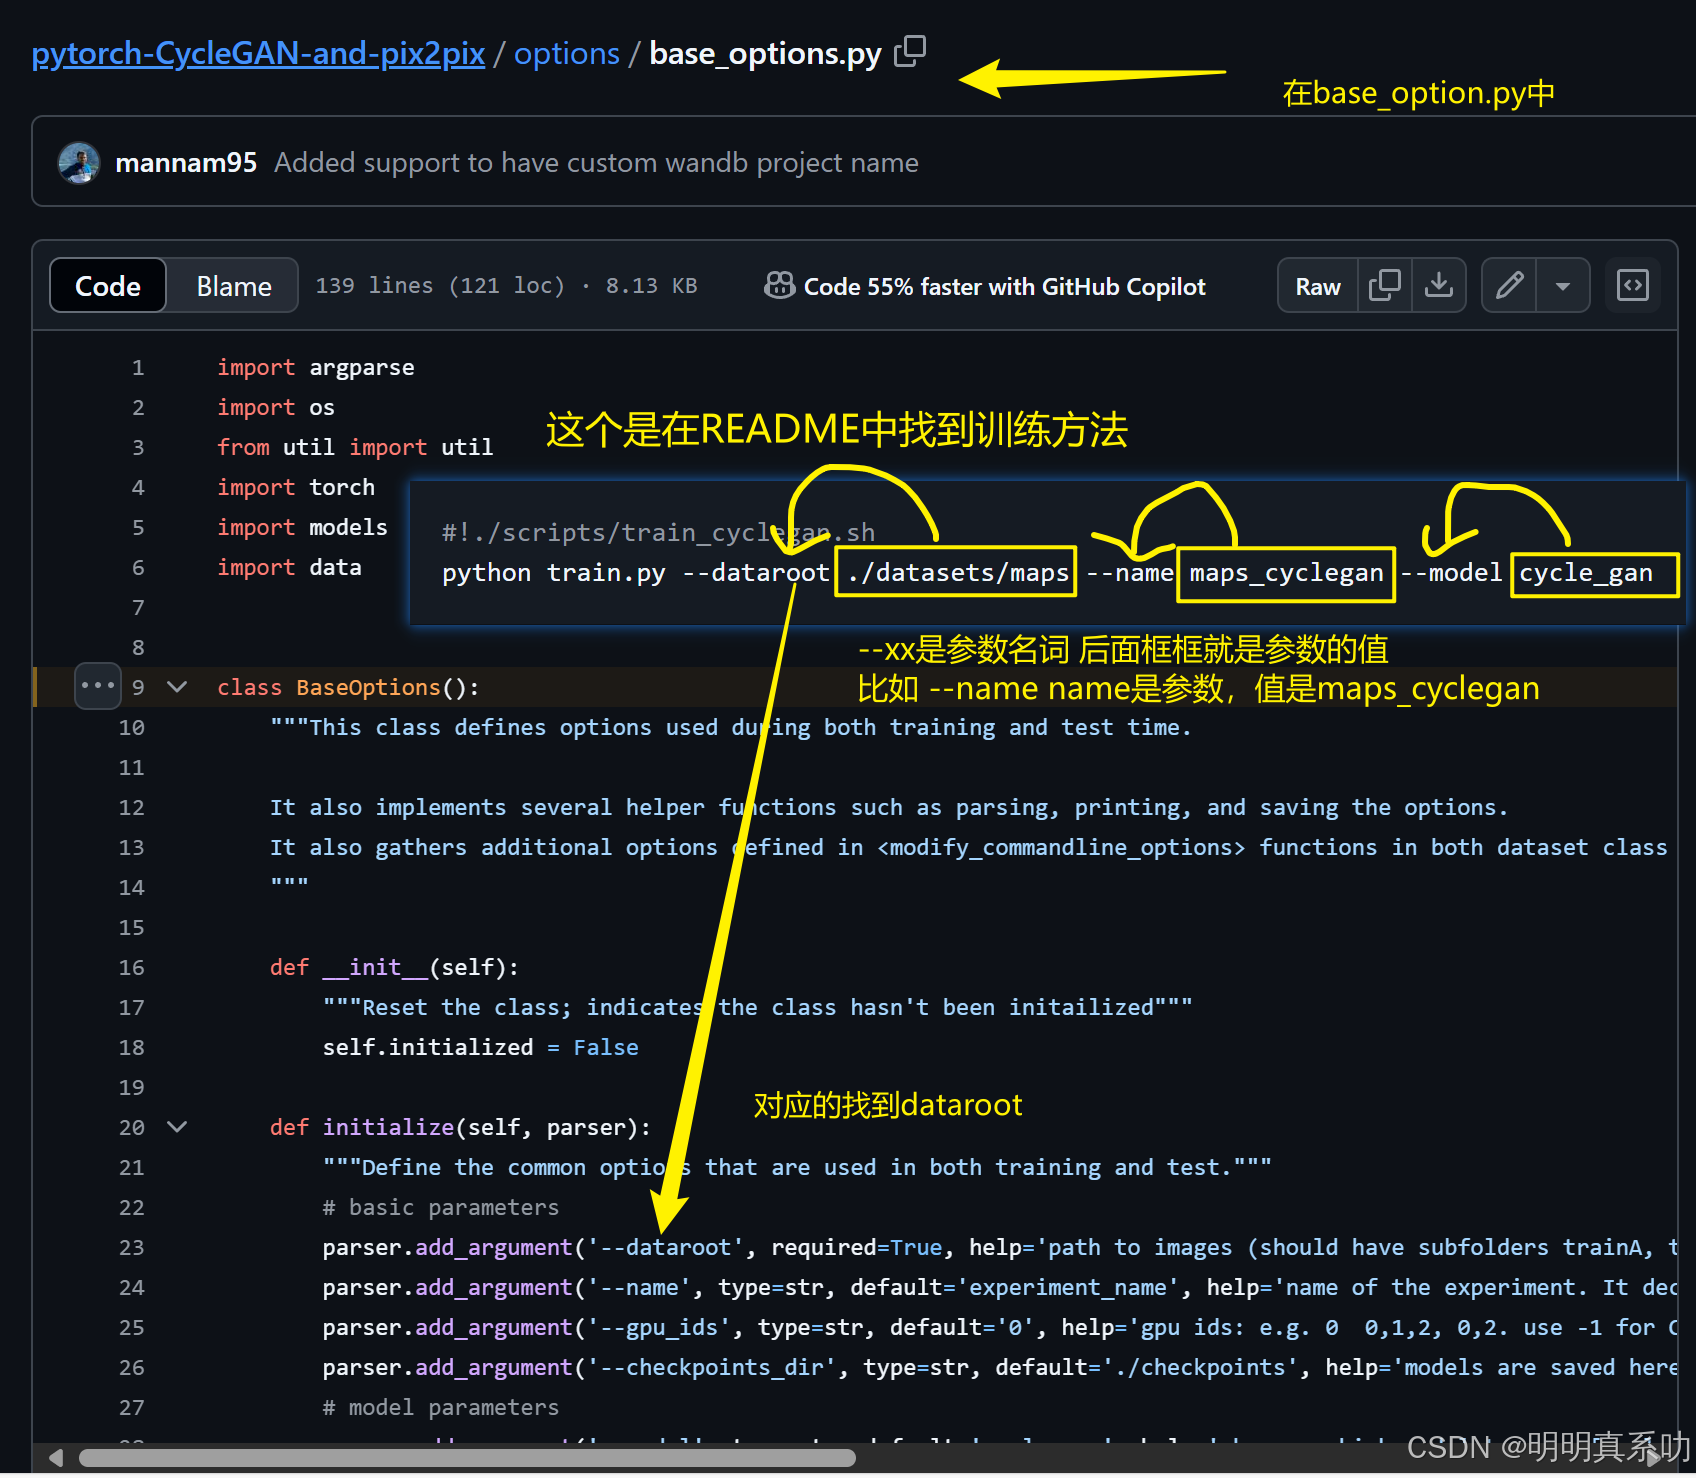Download the raw file
The image size is (1696, 1478).
(x=1439, y=286)
